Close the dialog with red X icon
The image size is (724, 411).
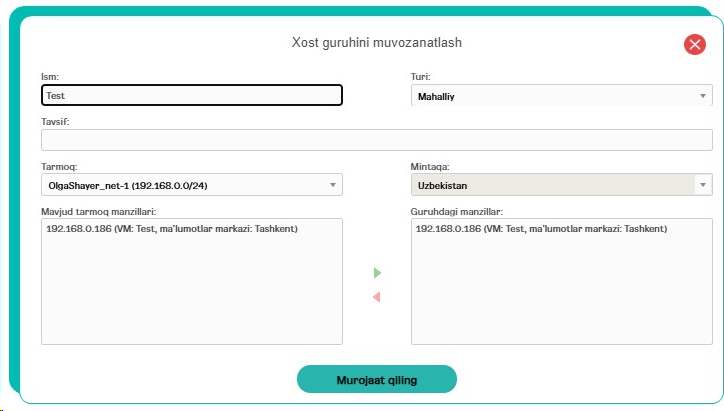coord(694,45)
